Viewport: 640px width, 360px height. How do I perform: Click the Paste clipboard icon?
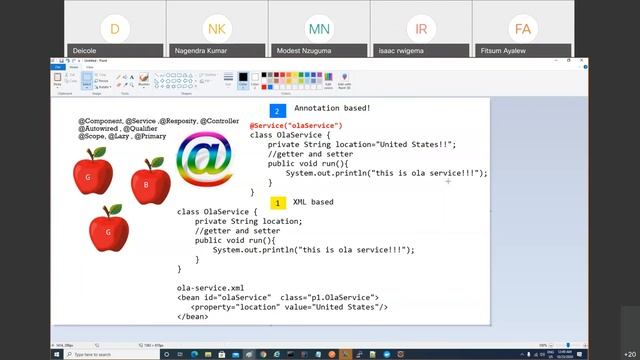tap(58, 77)
